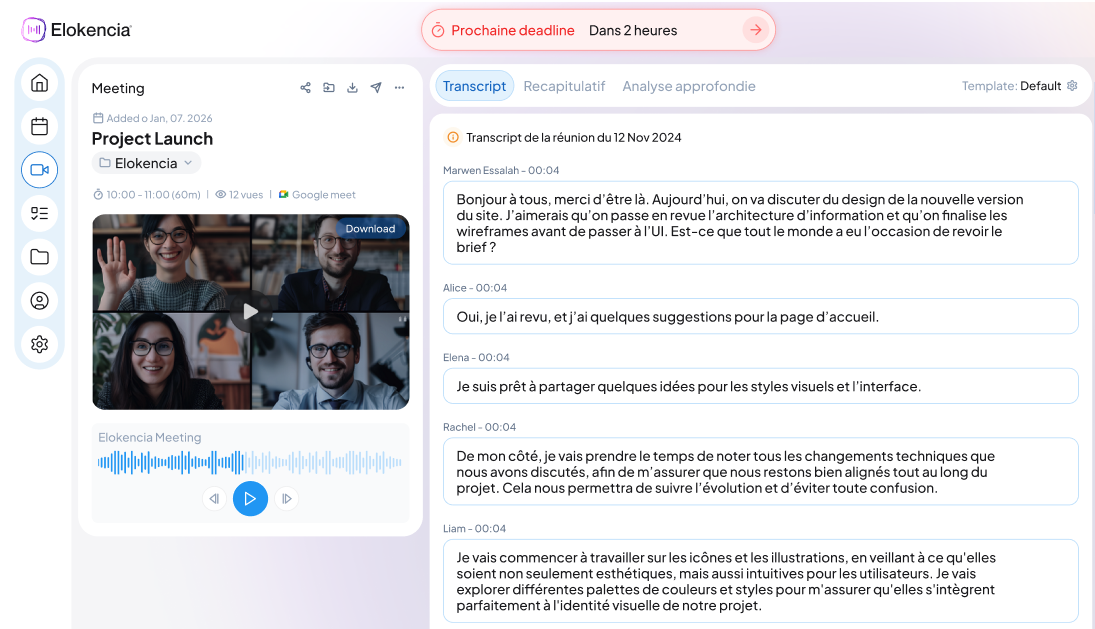Viewport: 1095px width, 629px height.
Task: Open the user profile icon in sidebar
Action: pos(40,301)
